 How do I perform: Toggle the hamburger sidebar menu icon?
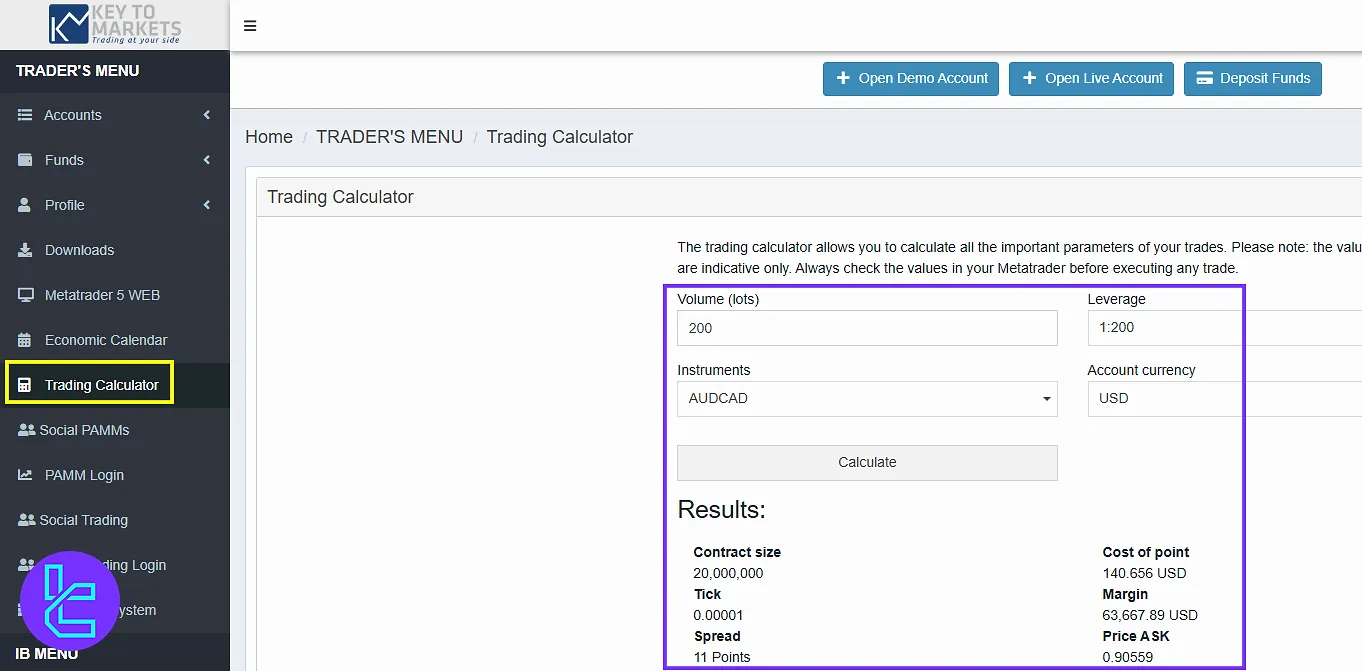tap(250, 26)
